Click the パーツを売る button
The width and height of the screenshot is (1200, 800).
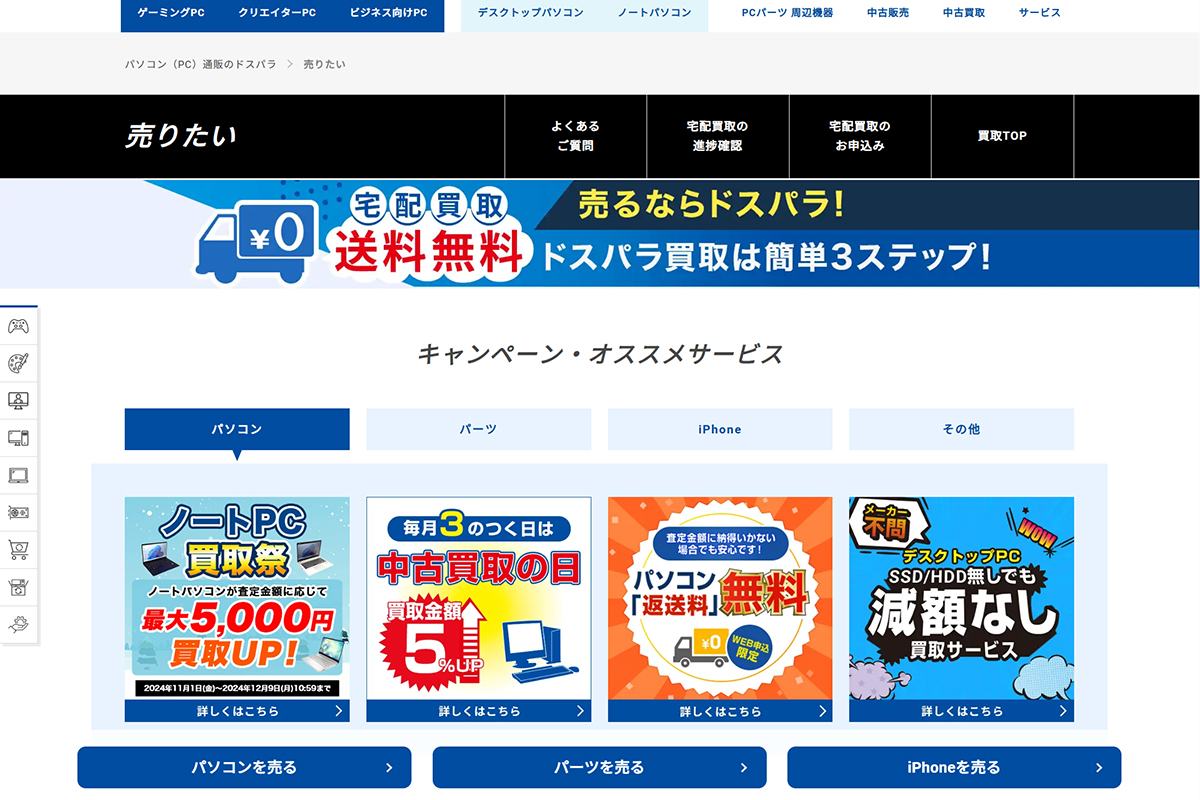[x=599, y=767]
